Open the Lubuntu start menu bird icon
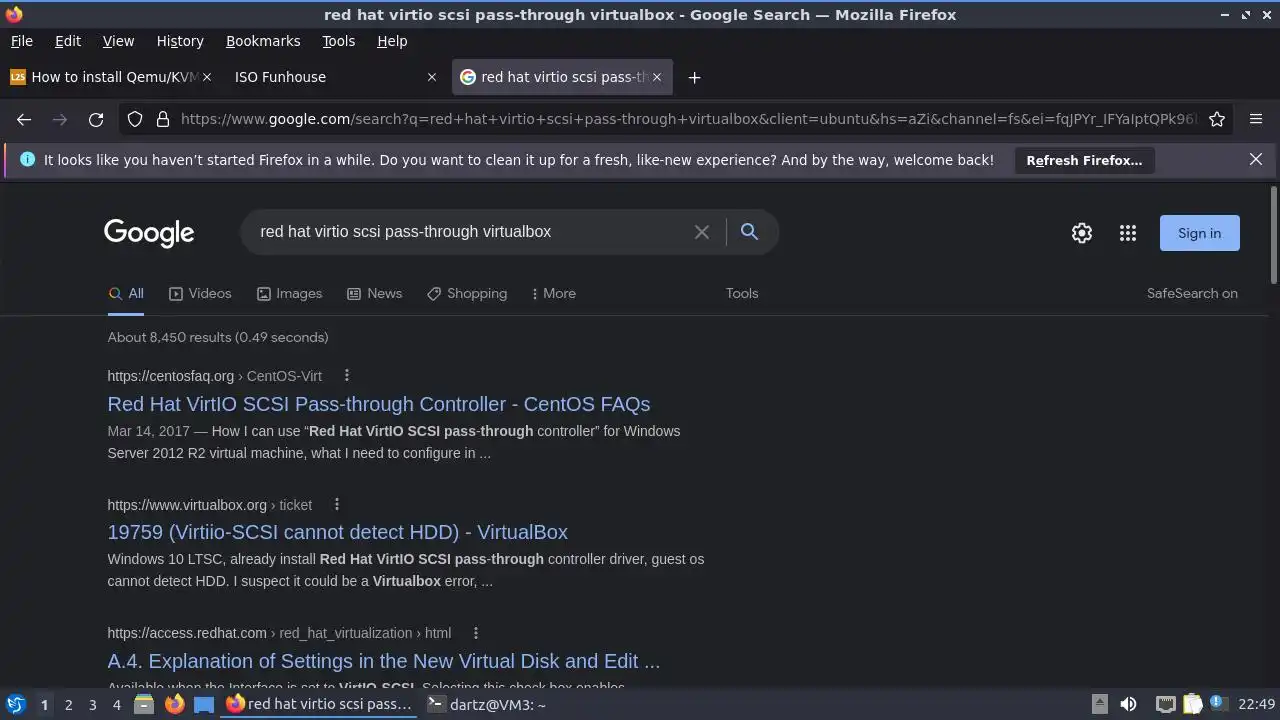Image resolution: width=1280 pixels, height=720 pixels. point(15,704)
